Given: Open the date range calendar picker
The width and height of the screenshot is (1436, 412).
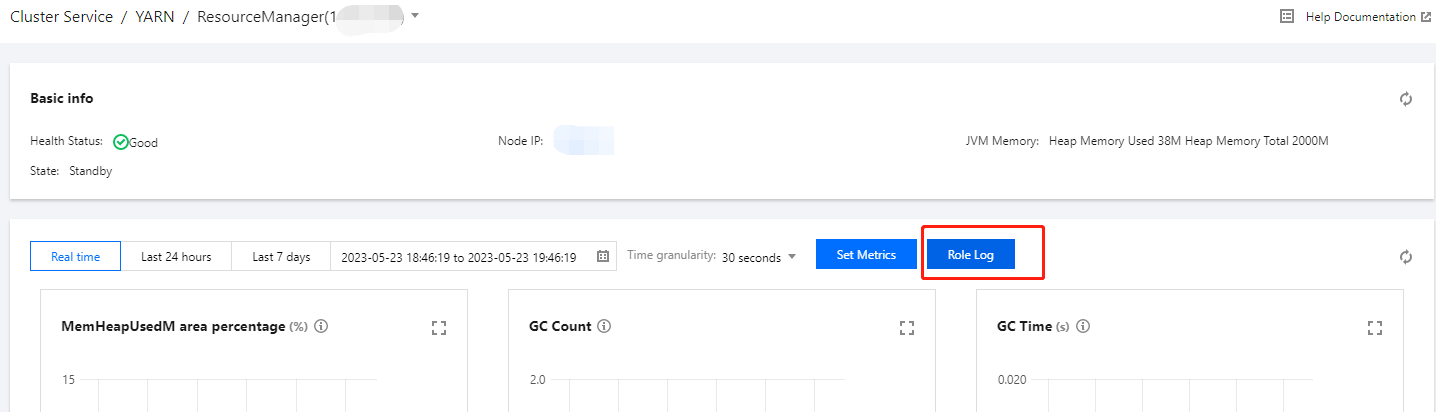Looking at the screenshot, I should pyautogui.click(x=603, y=257).
